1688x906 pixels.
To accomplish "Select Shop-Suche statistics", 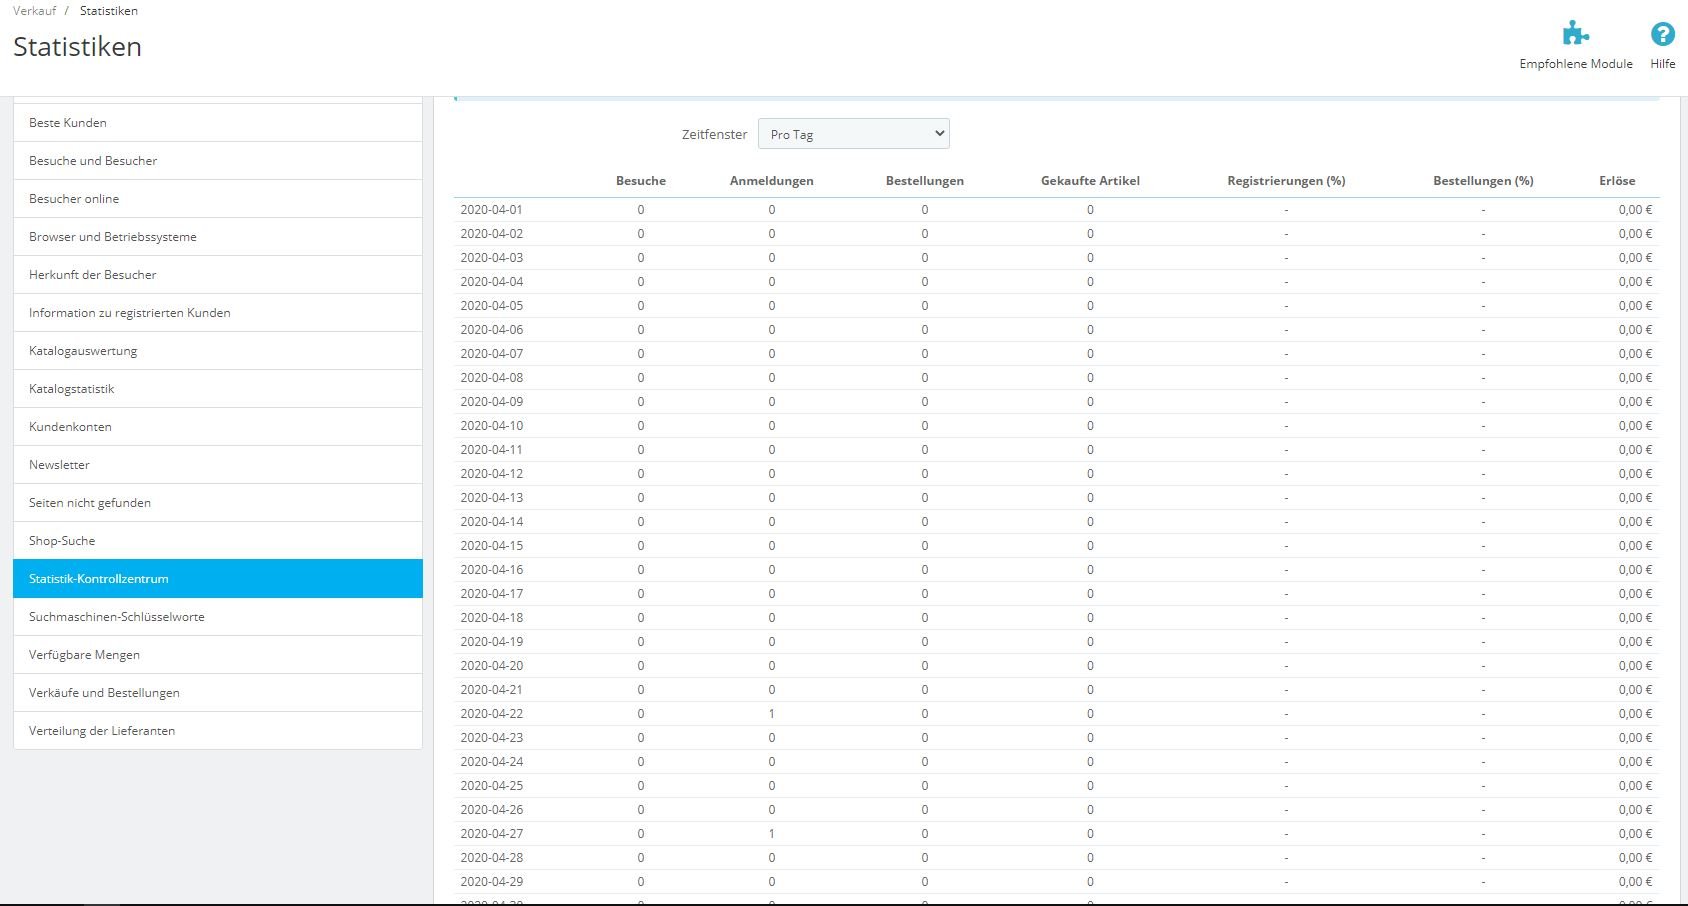I will pos(218,541).
